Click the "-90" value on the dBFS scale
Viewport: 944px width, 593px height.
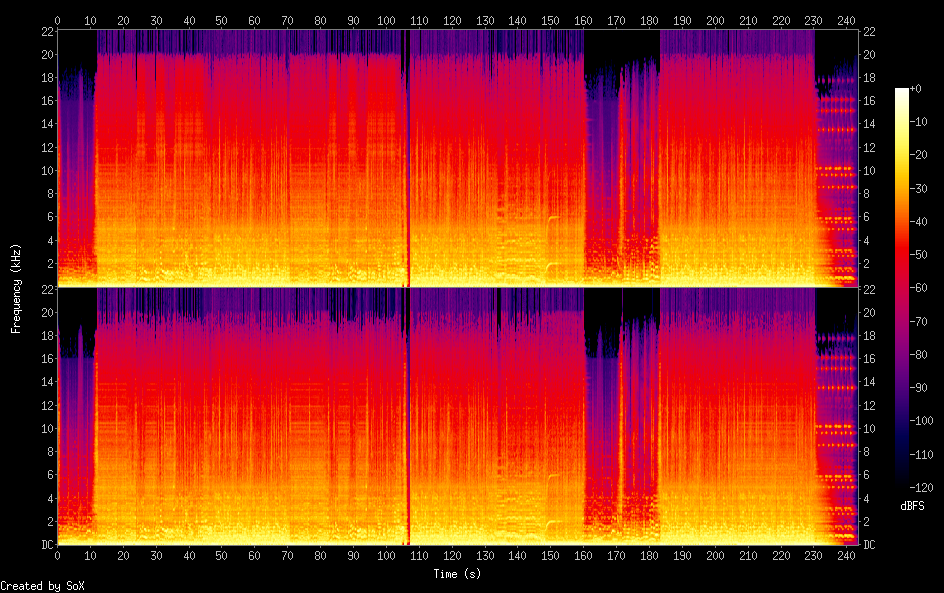(x=919, y=388)
